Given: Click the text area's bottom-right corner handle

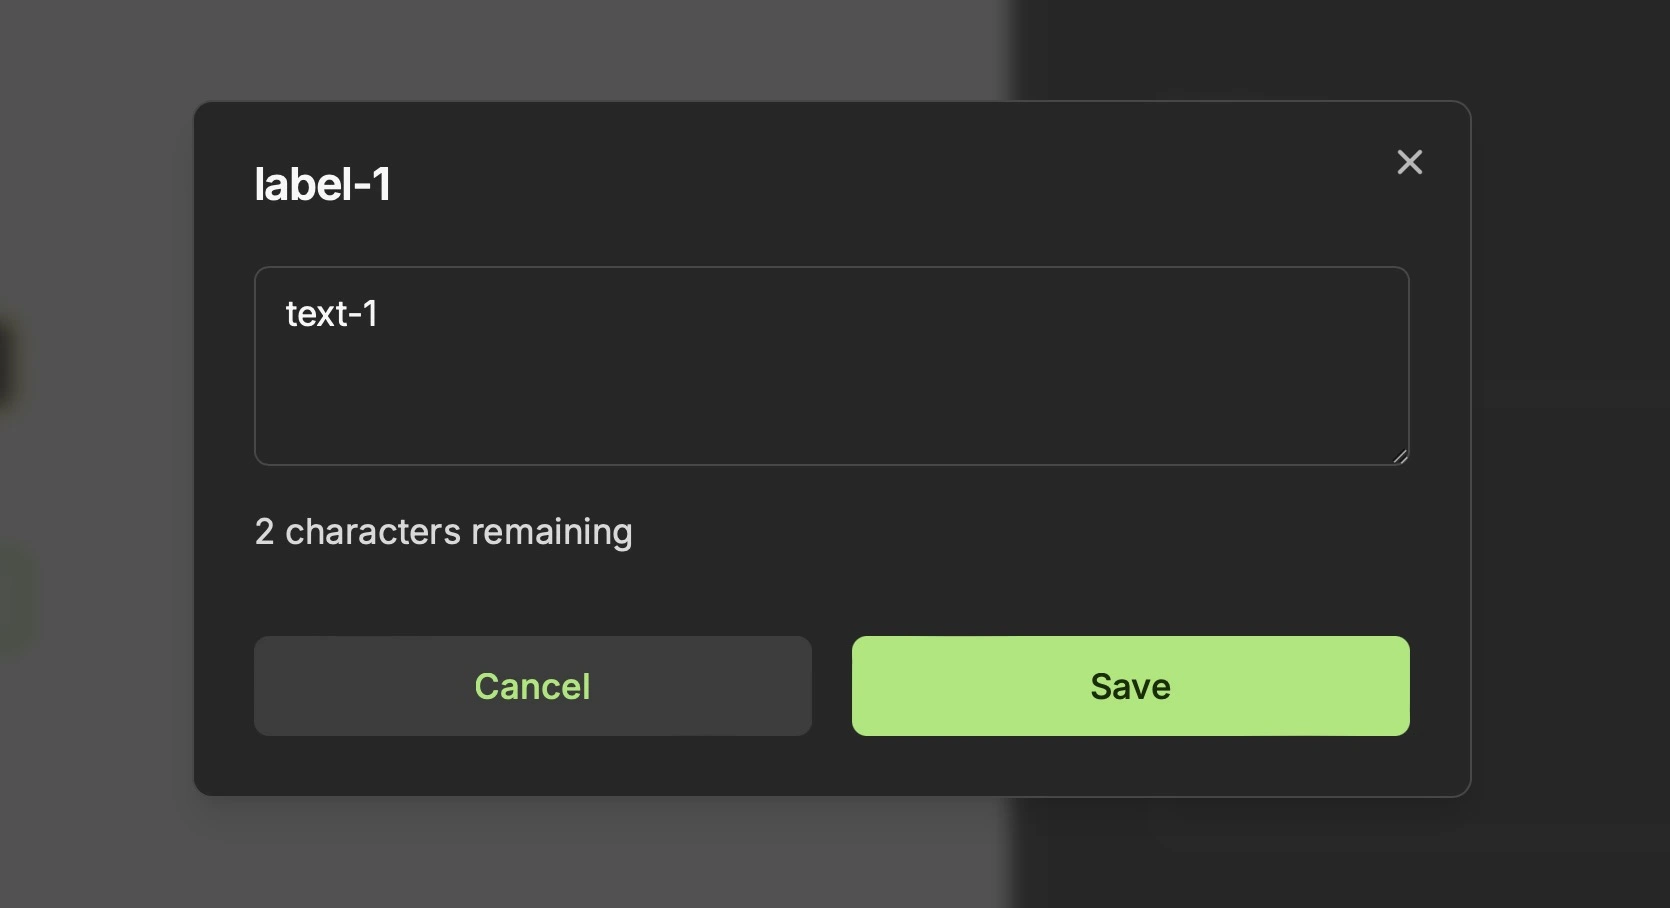Looking at the screenshot, I should pos(1400,456).
